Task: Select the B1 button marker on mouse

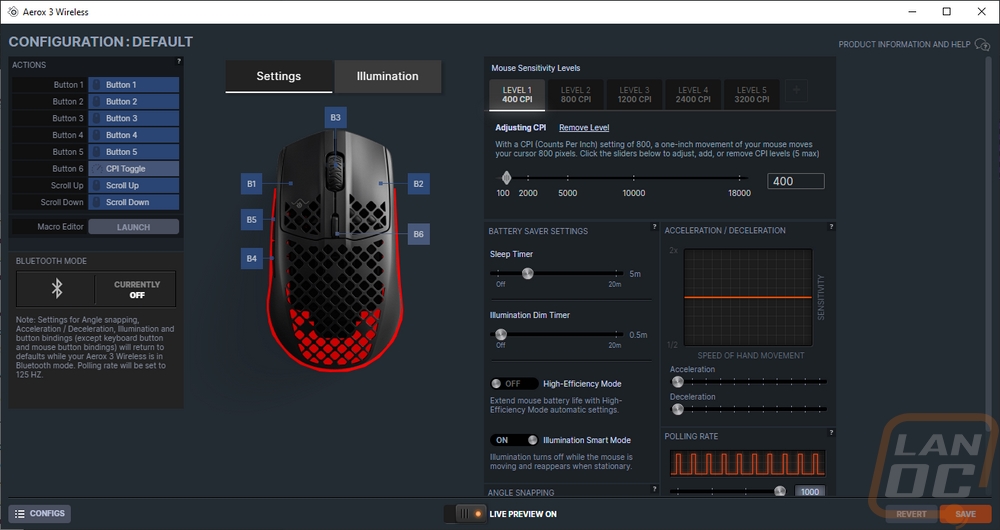Action: pyautogui.click(x=251, y=184)
